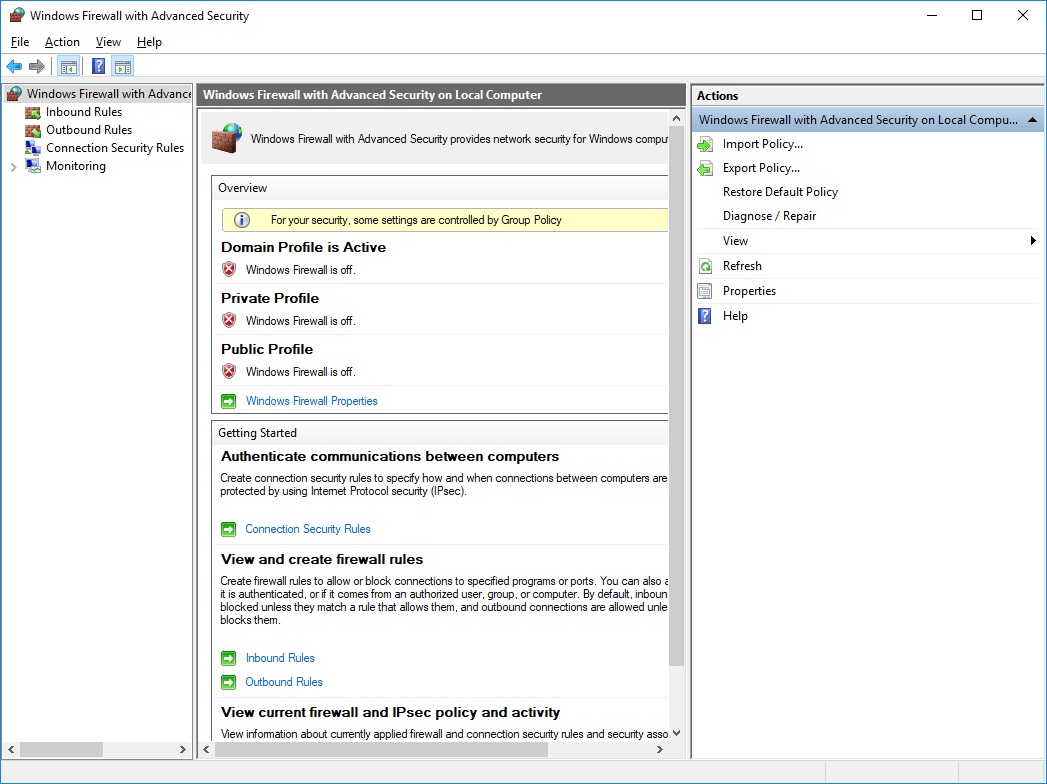The height and width of the screenshot is (784, 1047).
Task: Click "Public Profile" heading text
Action: click(x=266, y=349)
